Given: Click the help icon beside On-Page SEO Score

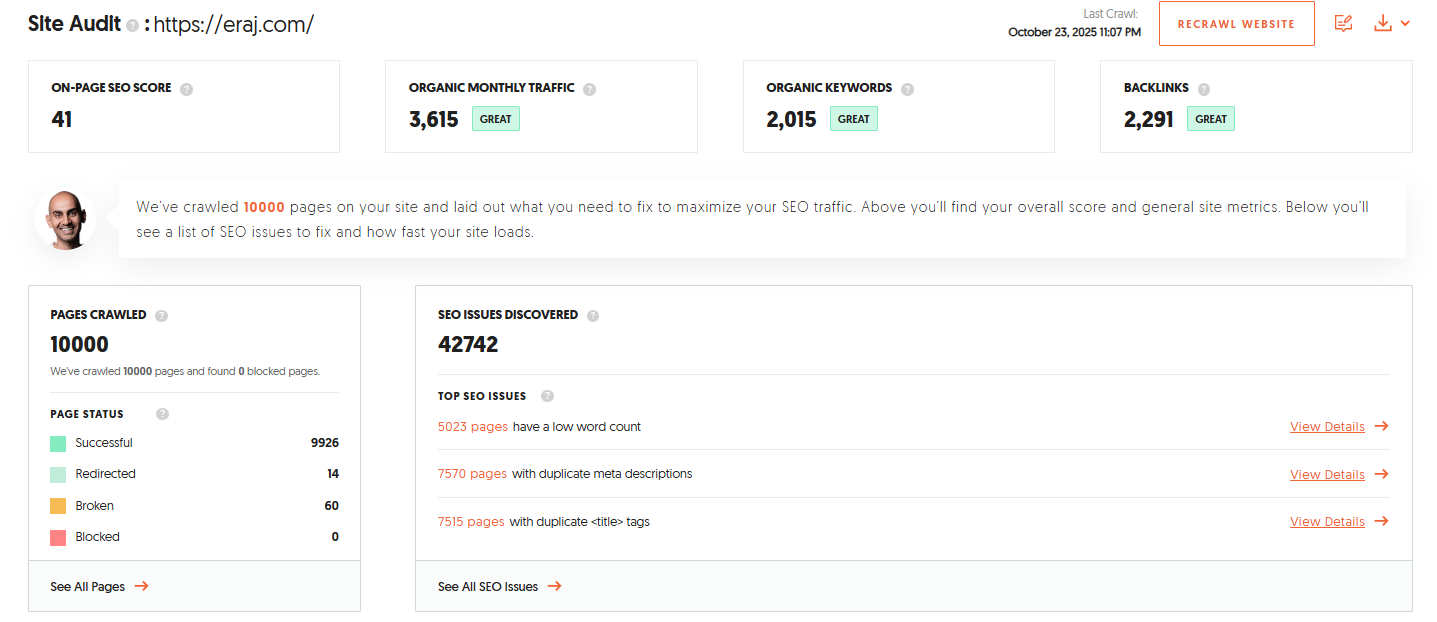Looking at the screenshot, I should tap(187, 89).
